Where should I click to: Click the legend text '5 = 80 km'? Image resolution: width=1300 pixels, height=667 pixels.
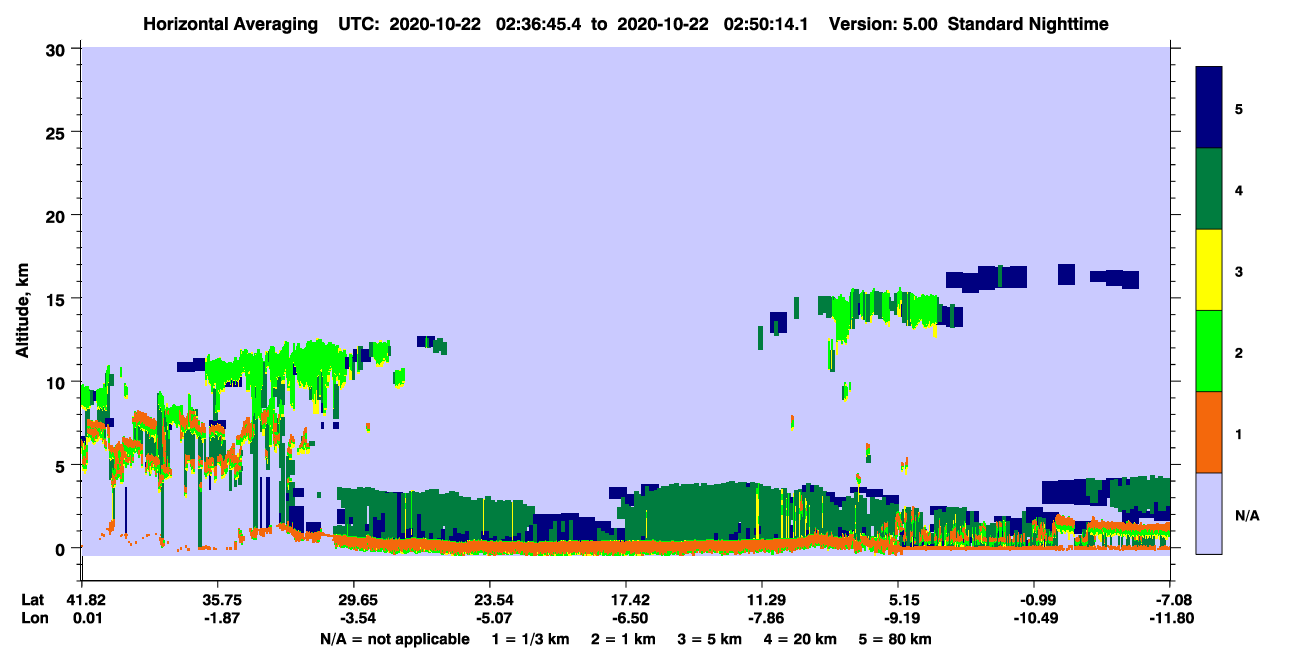[x=895, y=639]
